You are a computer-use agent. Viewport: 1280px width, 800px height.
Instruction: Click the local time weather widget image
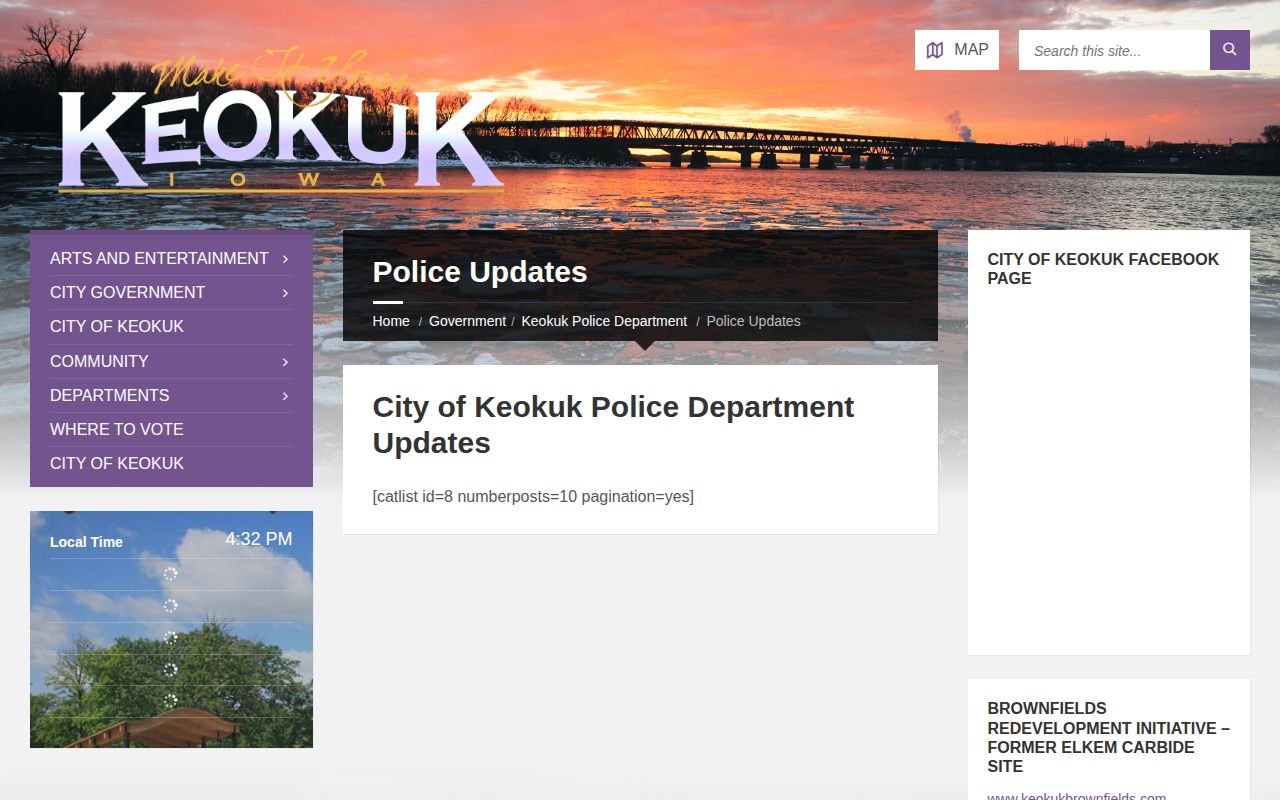(171, 629)
